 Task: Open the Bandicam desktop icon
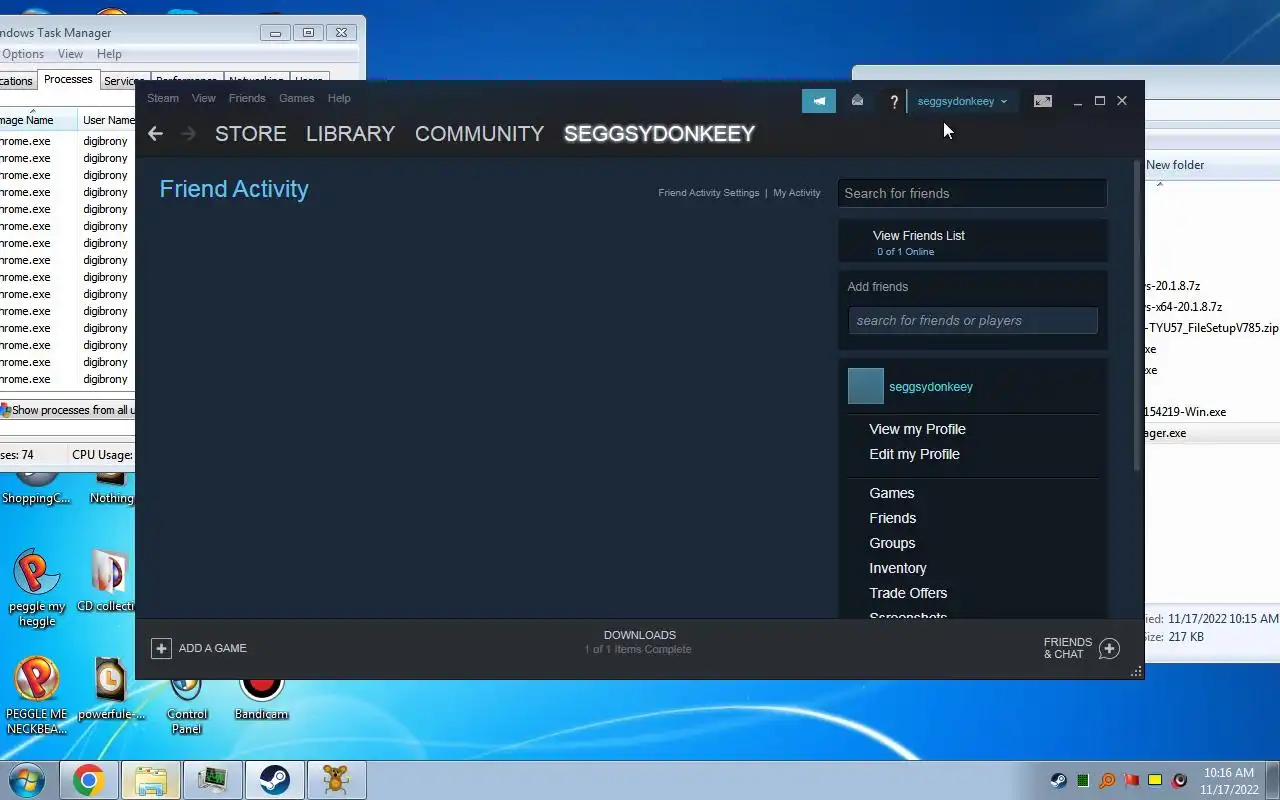coord(261,696)
